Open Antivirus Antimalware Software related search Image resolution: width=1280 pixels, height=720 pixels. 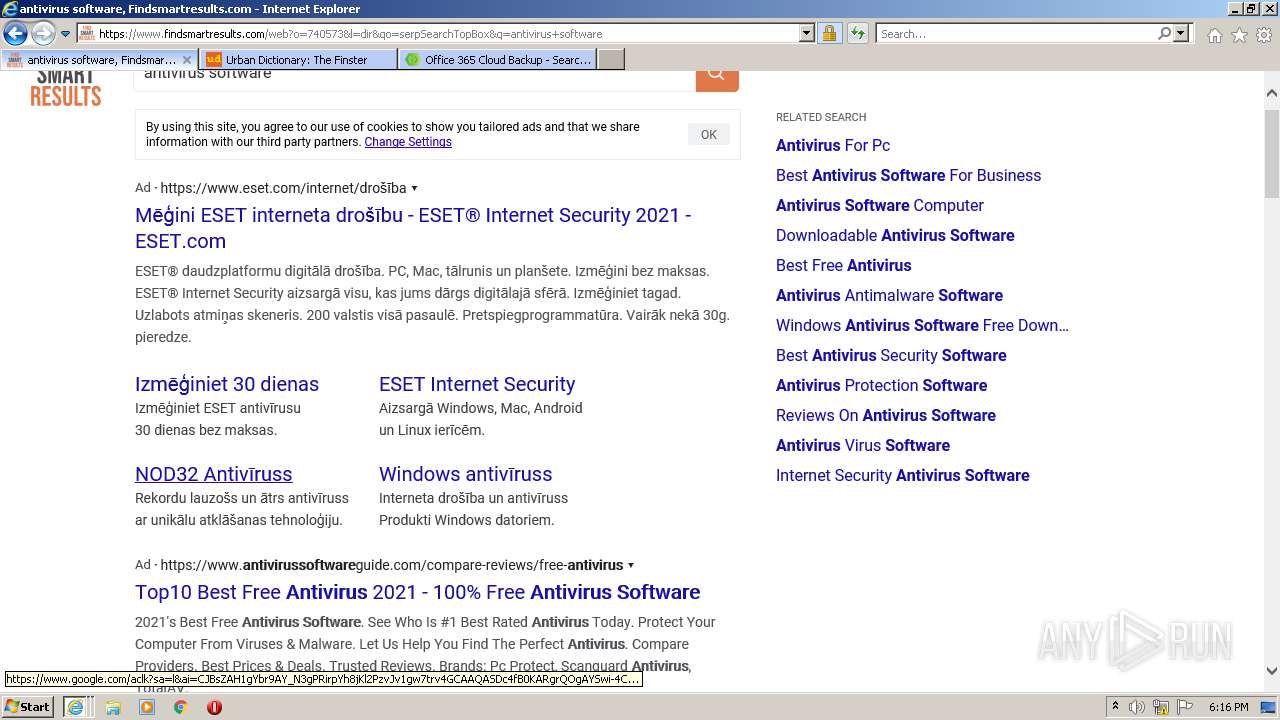[x=889, y=295]
